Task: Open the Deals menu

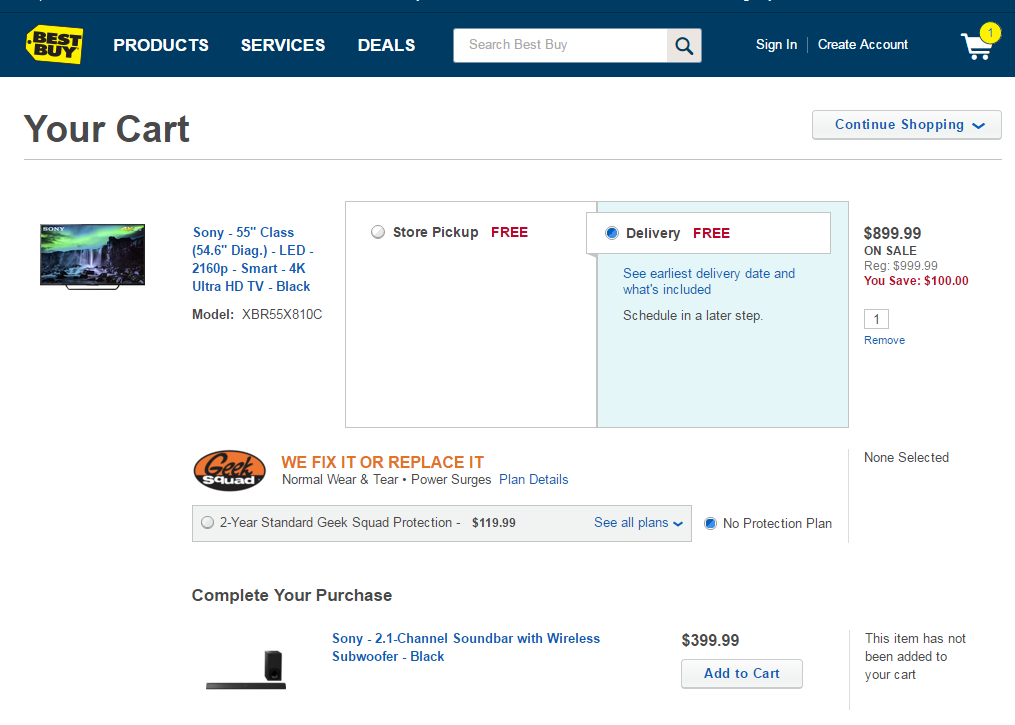Action: [x=386, y=45]
